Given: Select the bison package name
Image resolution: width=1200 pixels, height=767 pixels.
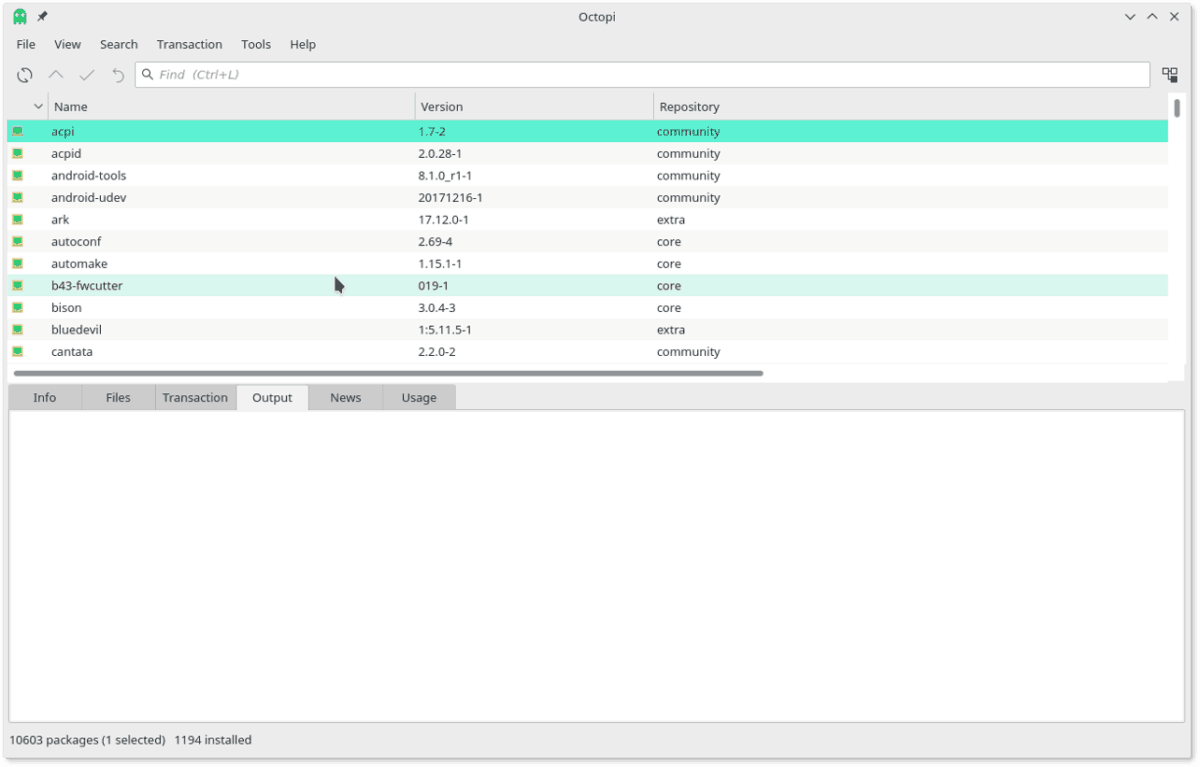Looking at the screenshot, I should [x=66, y=308].
